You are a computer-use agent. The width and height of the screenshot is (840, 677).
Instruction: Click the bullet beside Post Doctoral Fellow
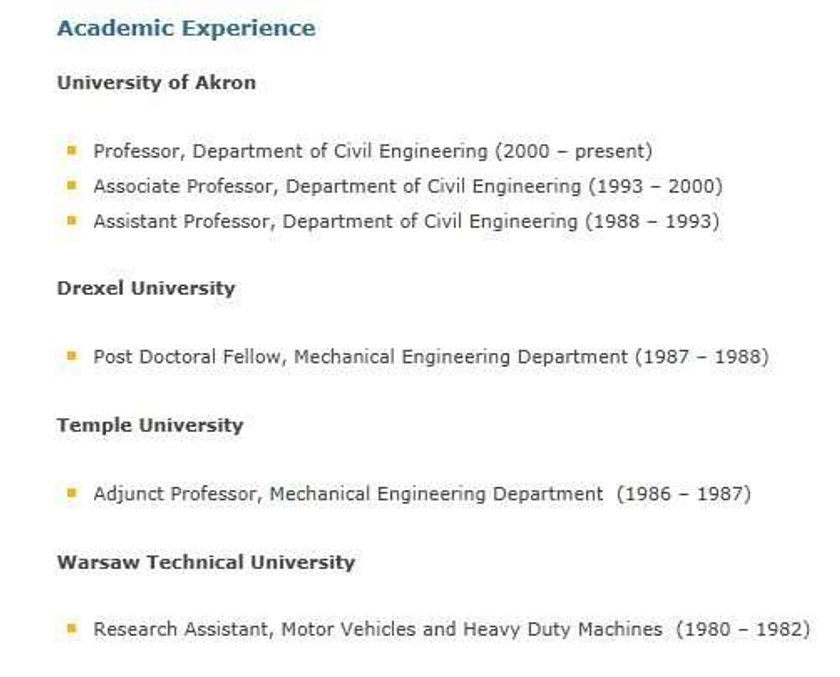pos(72,356)
